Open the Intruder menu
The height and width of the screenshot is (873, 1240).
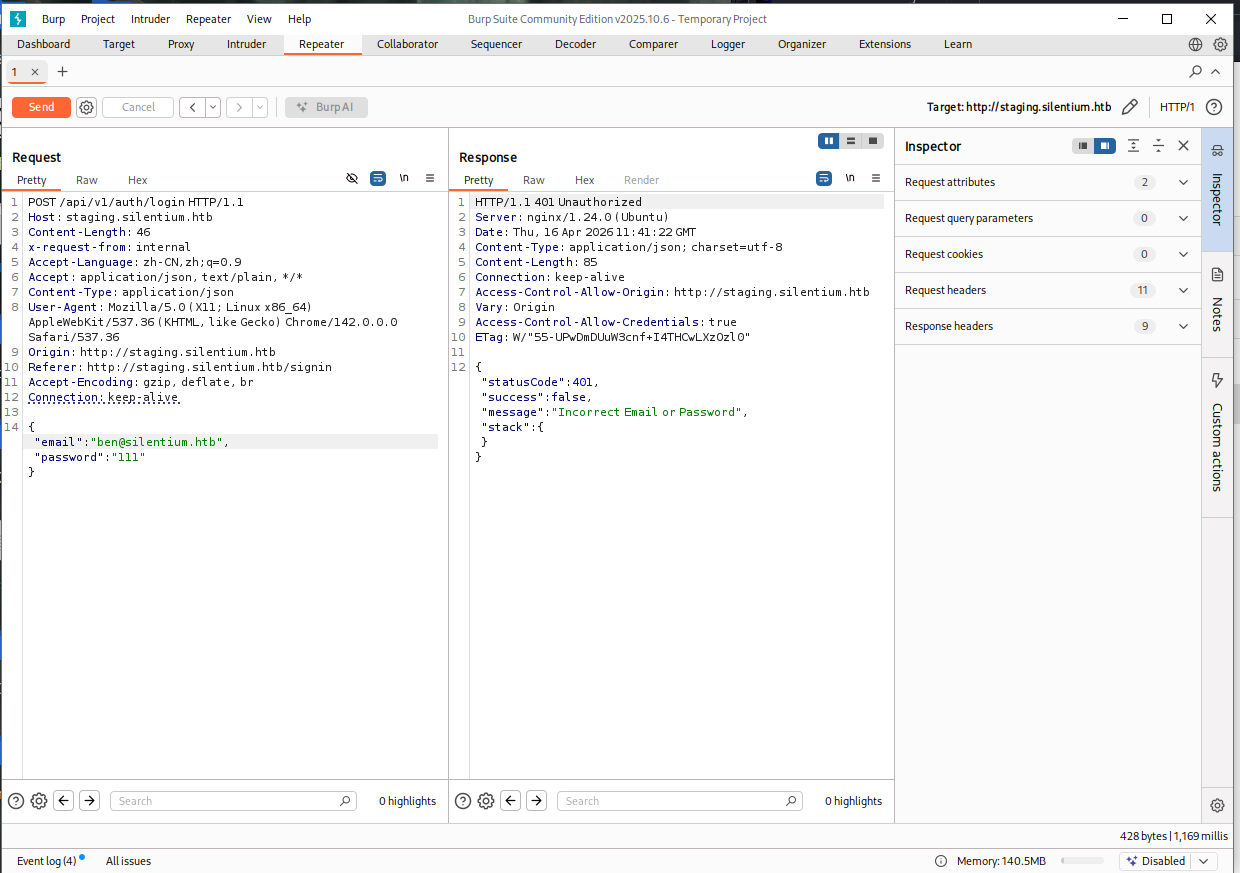pyautogui.click(x=150, y=19)
